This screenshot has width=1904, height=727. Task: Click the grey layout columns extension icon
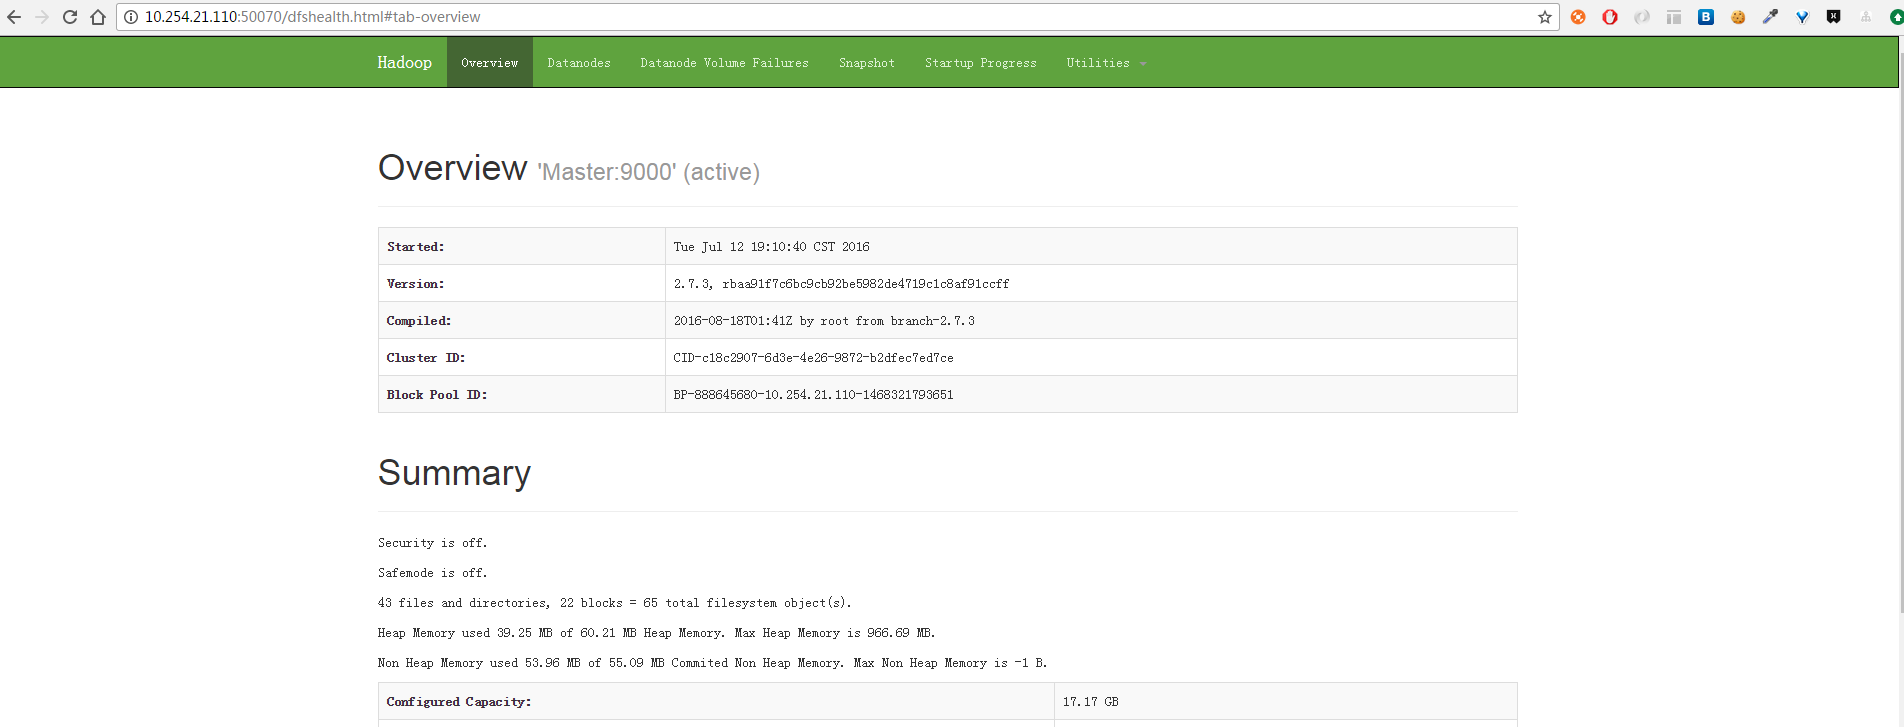[x=1674, y=17]
